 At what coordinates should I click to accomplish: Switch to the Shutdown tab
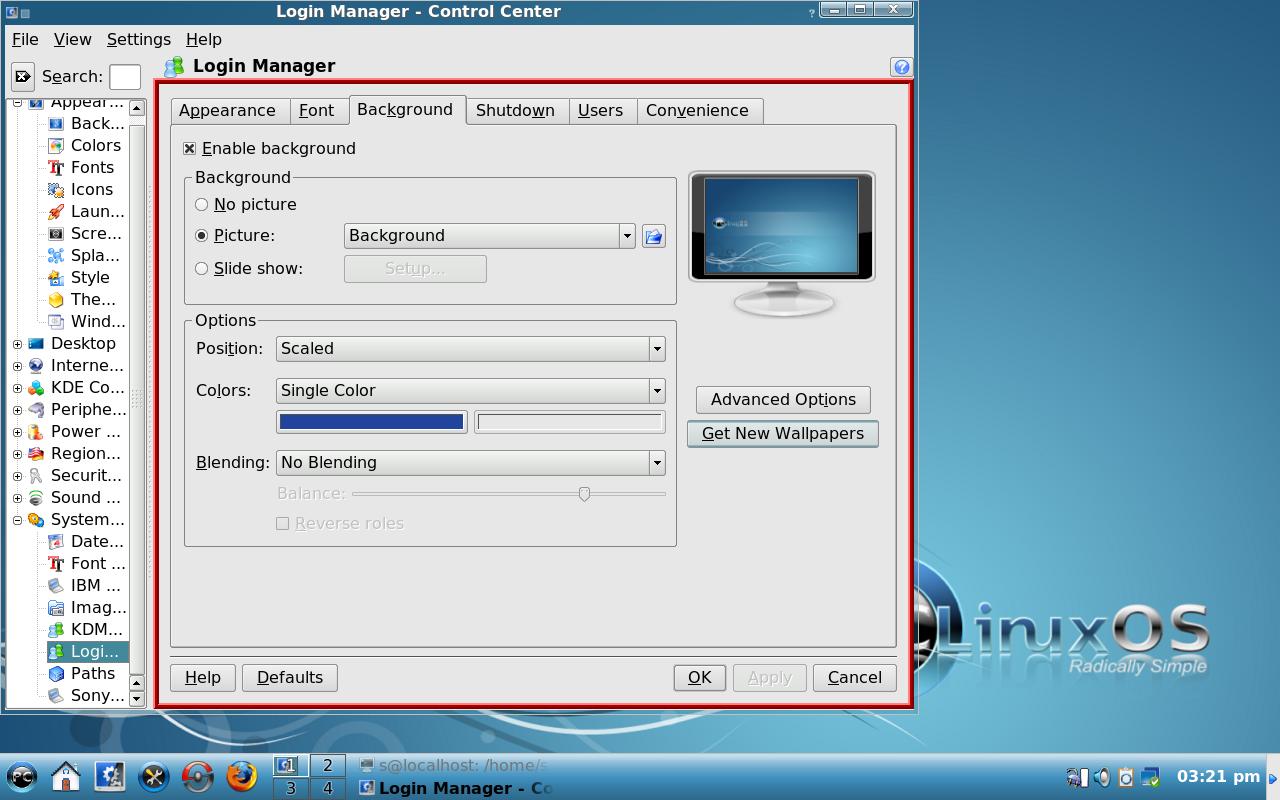[x=517, y=111]
